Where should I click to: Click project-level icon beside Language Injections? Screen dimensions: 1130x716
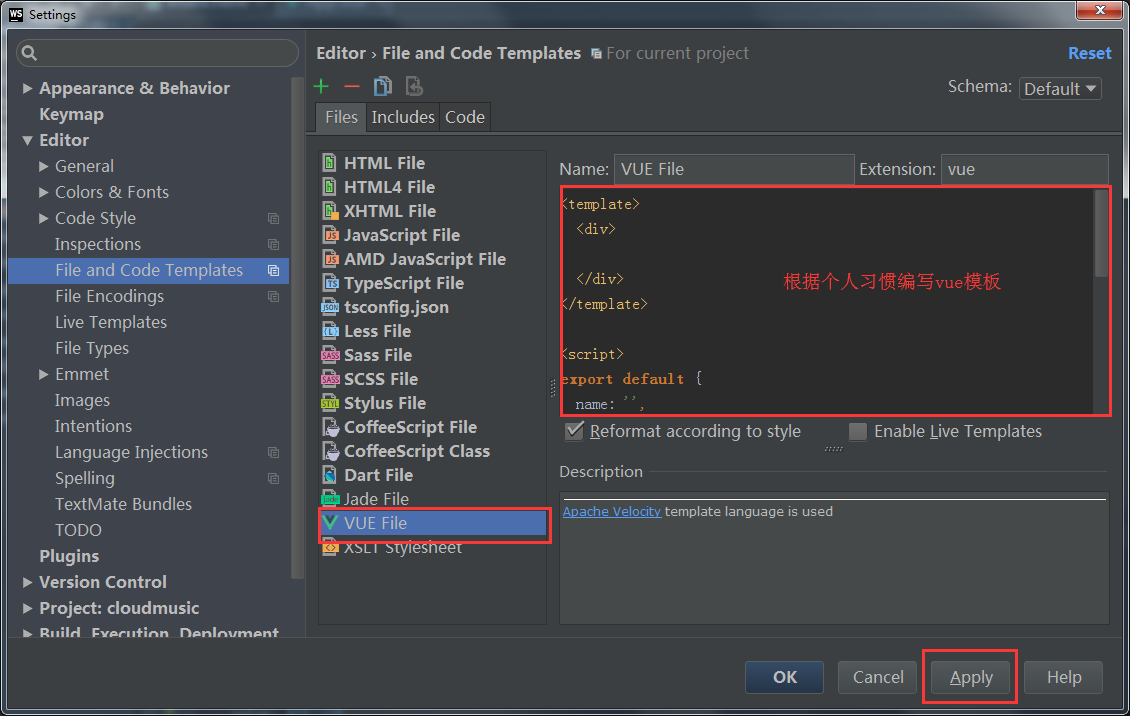point(274,452)
